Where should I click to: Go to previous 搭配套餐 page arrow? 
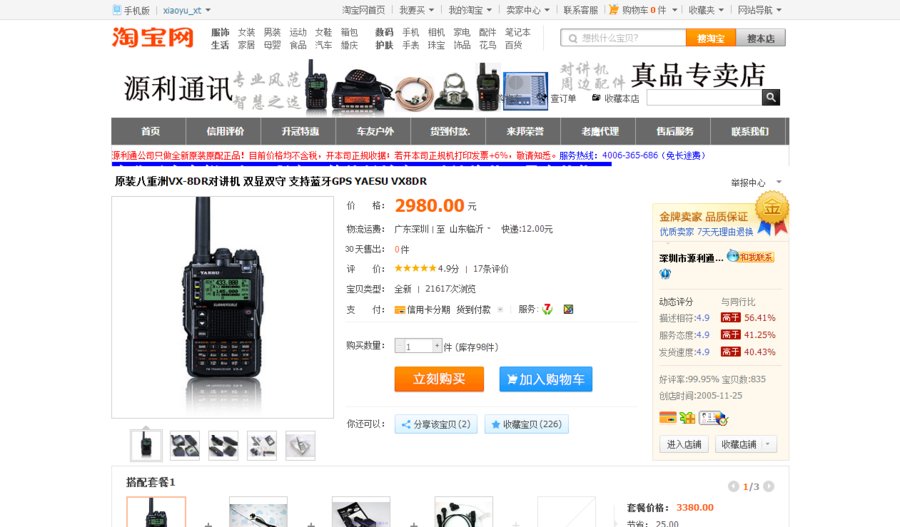[x=733, y=486]
